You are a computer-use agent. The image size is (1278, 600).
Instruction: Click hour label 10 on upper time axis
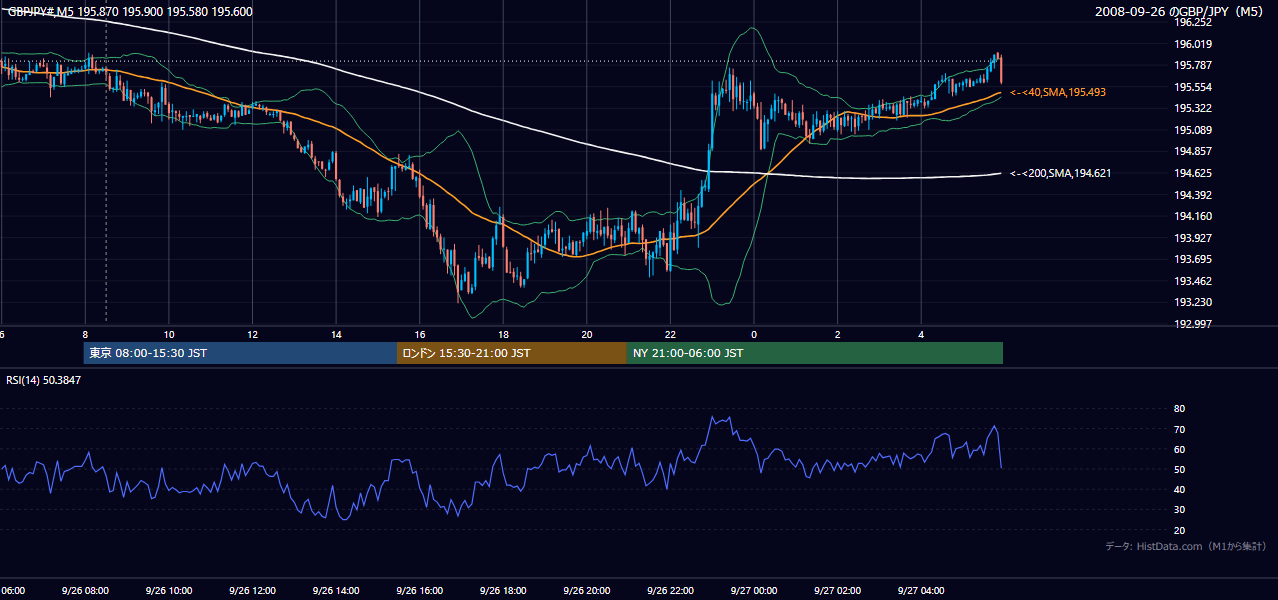tap(169, 335)
